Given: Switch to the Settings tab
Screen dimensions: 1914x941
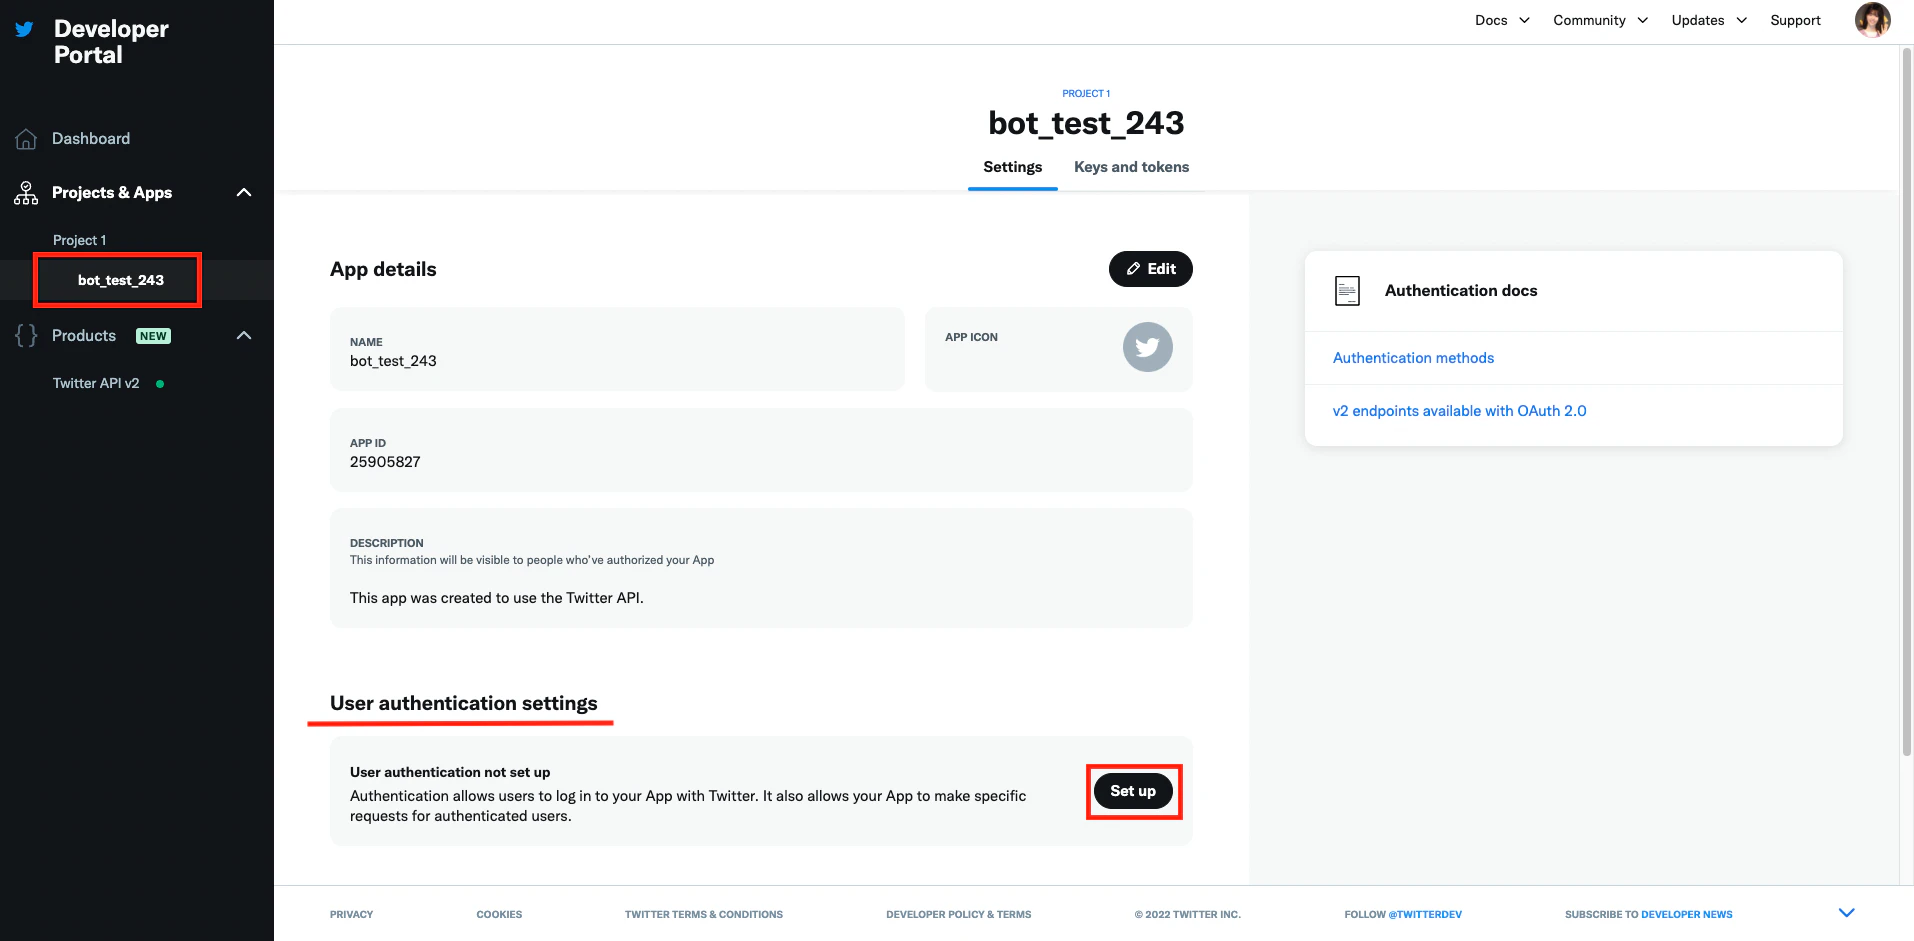Looking at the screenshot, I should pyautogui.click(x=1012, y=167).
